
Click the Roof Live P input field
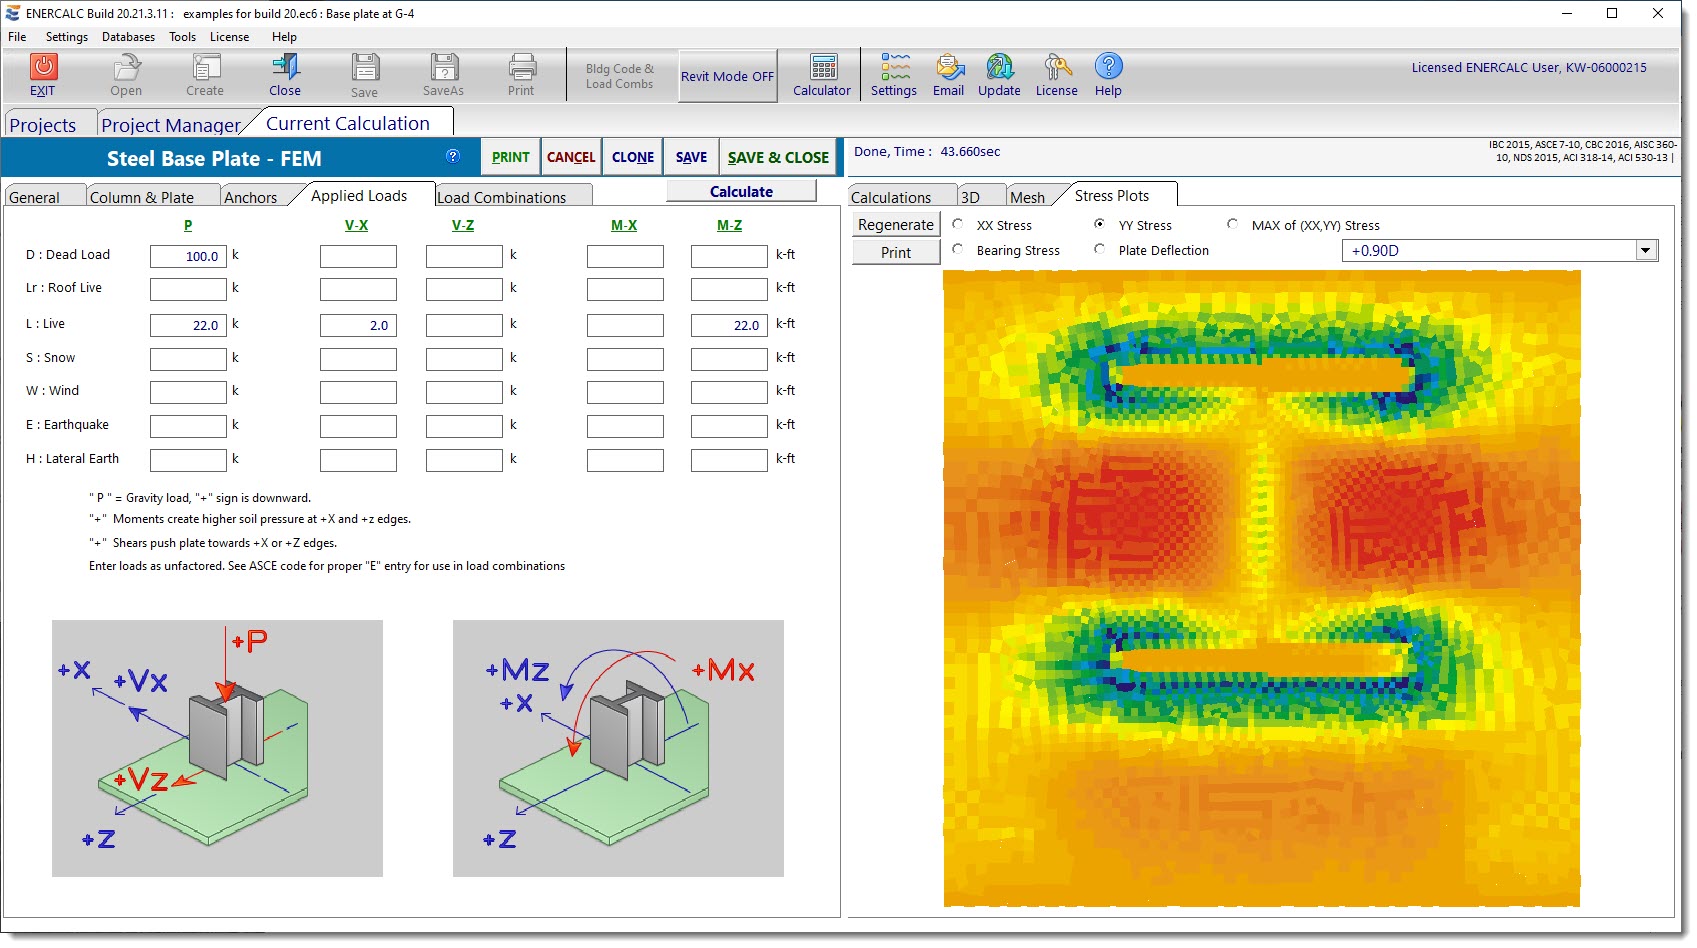(x=188, y=289)
